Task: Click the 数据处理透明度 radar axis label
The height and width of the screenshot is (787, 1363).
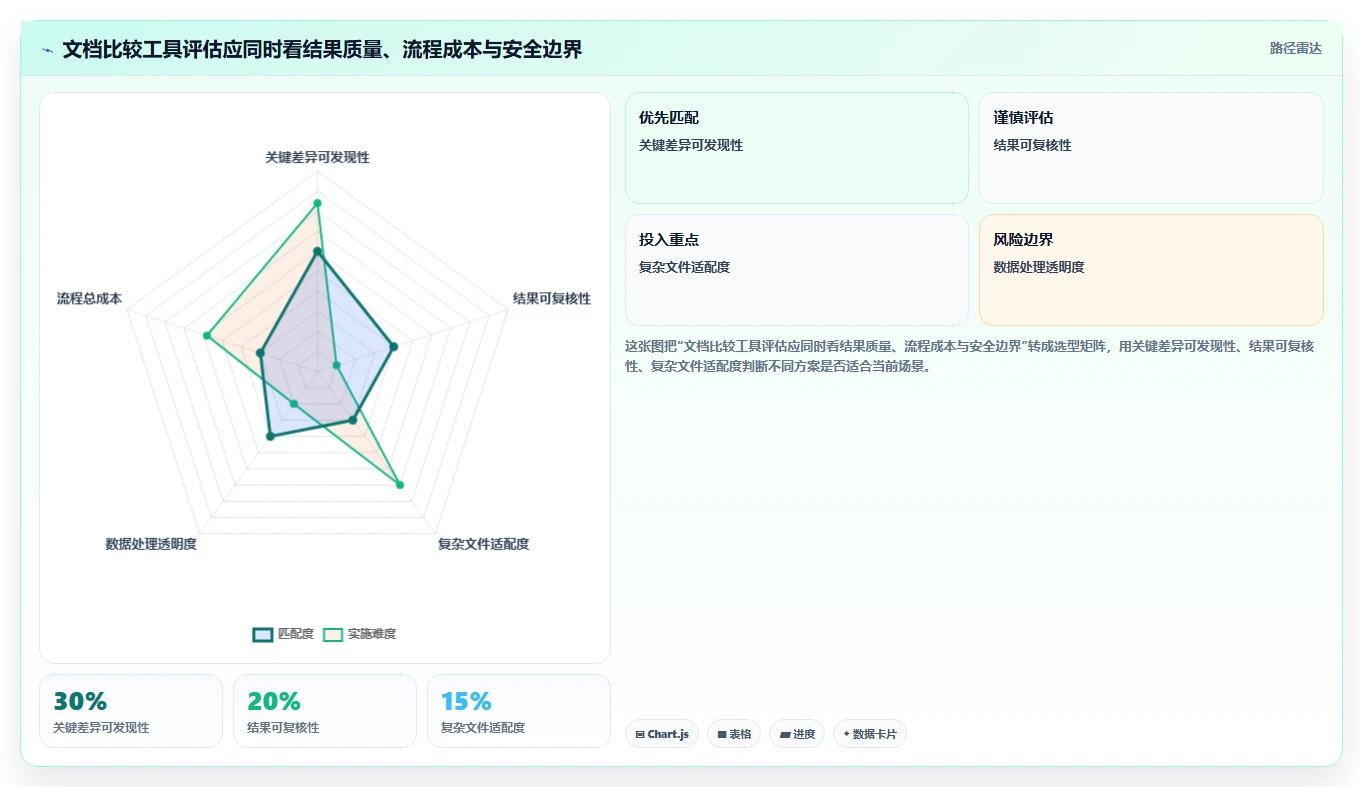Action: 151,545
